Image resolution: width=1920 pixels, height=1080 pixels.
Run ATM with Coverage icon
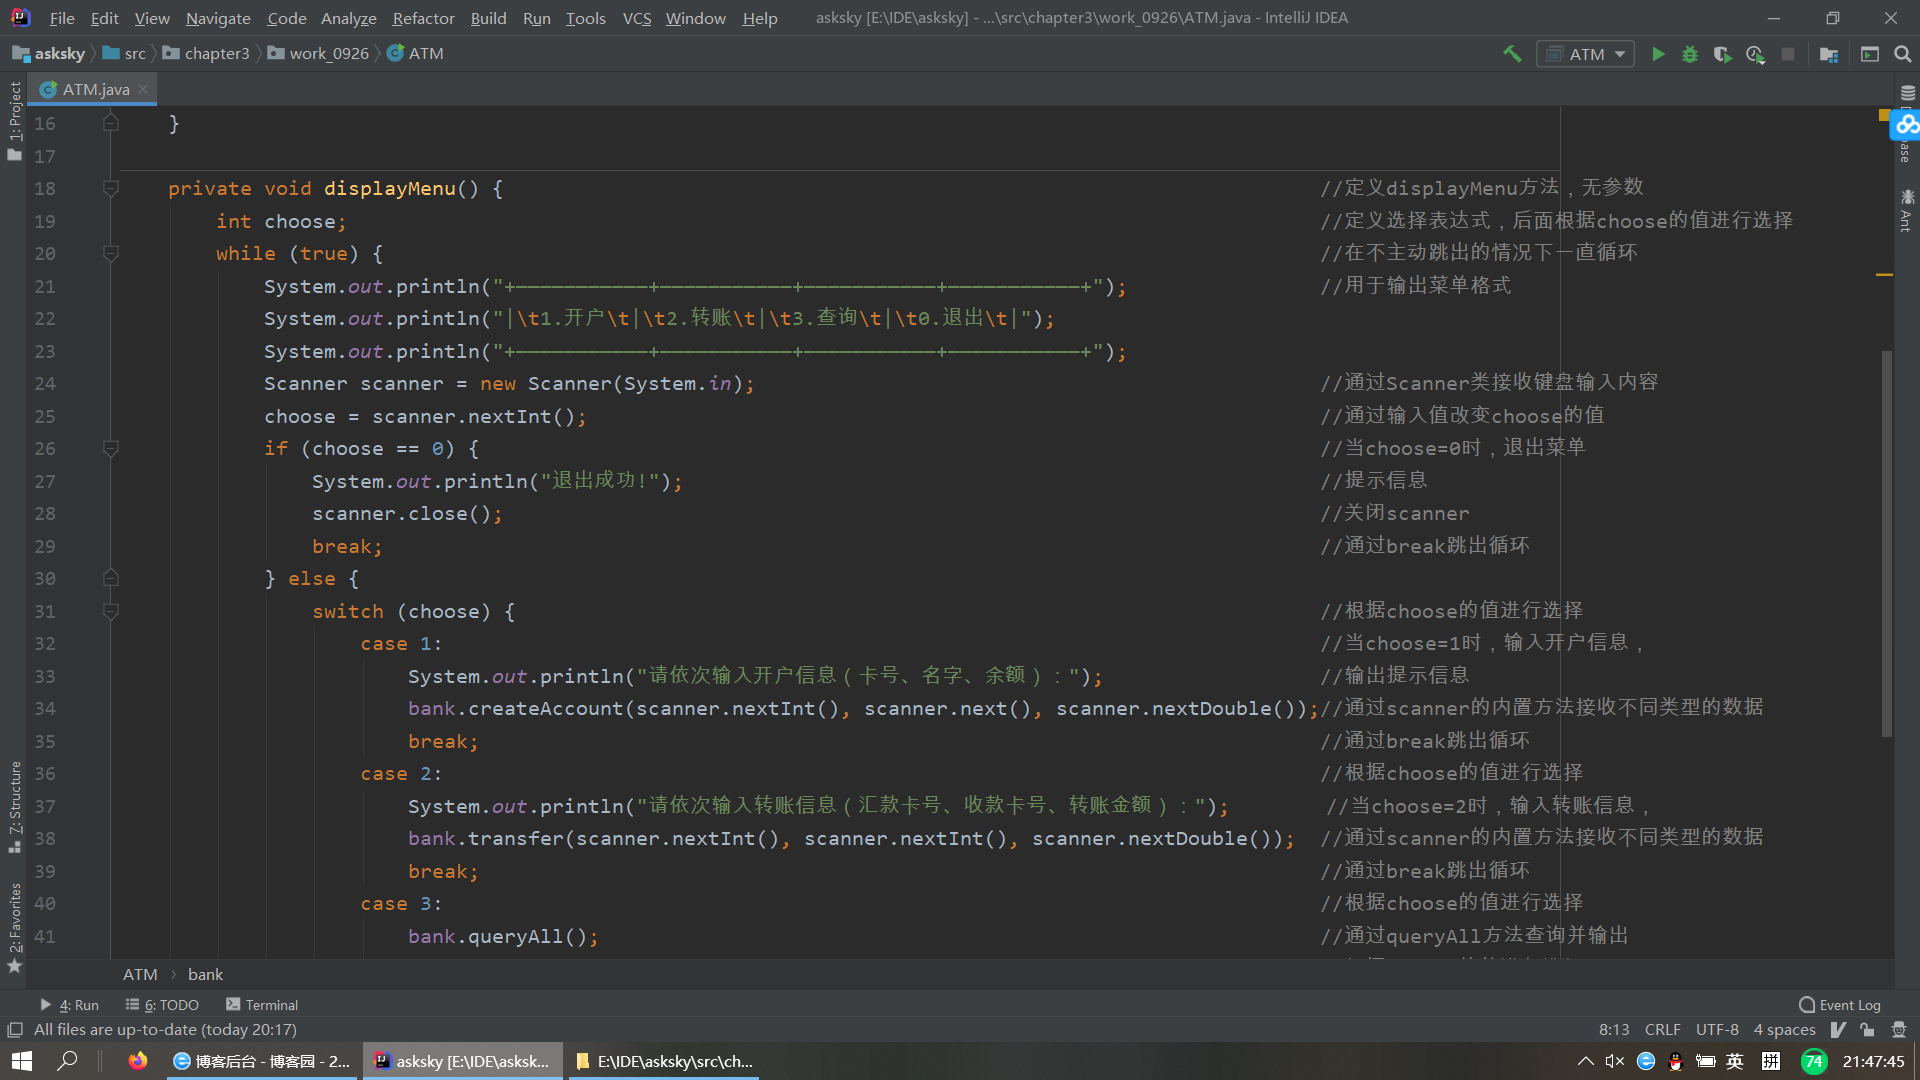[1722, 54]
